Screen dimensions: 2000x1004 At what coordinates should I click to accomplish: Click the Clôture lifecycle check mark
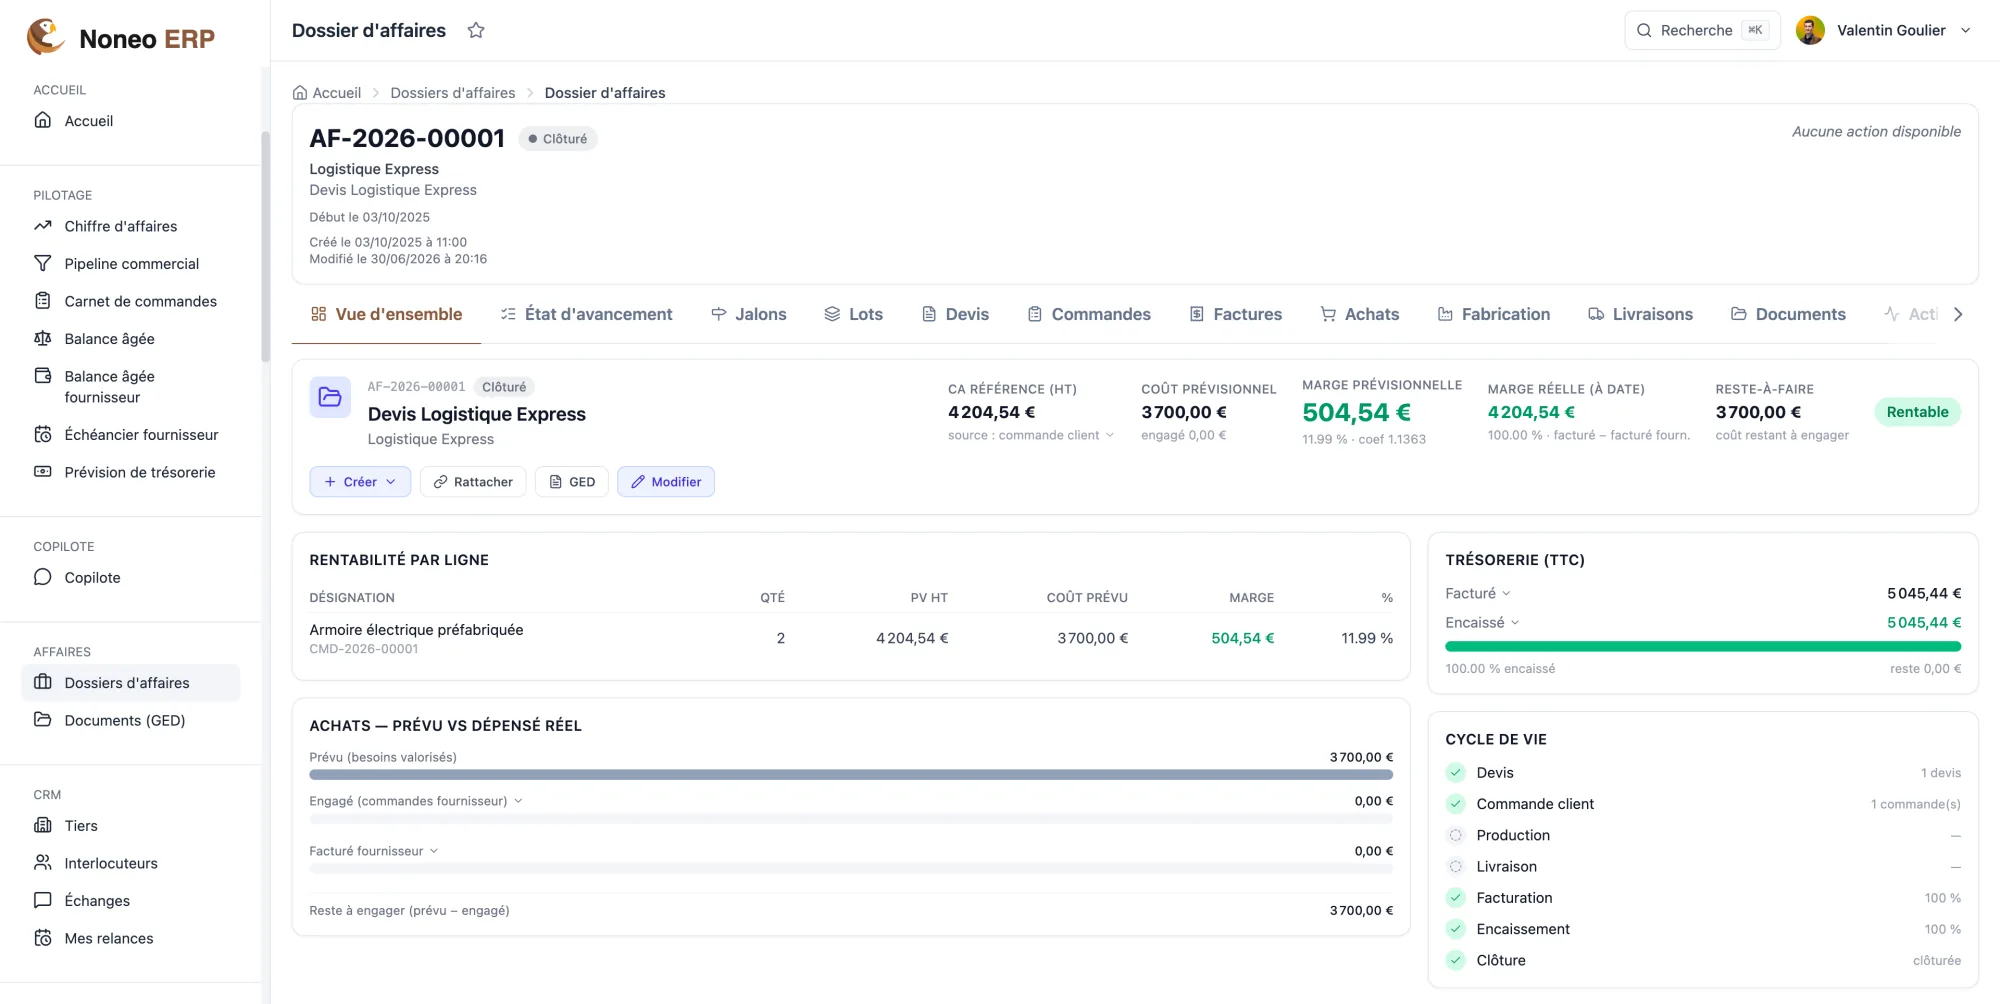[1456, 960]
